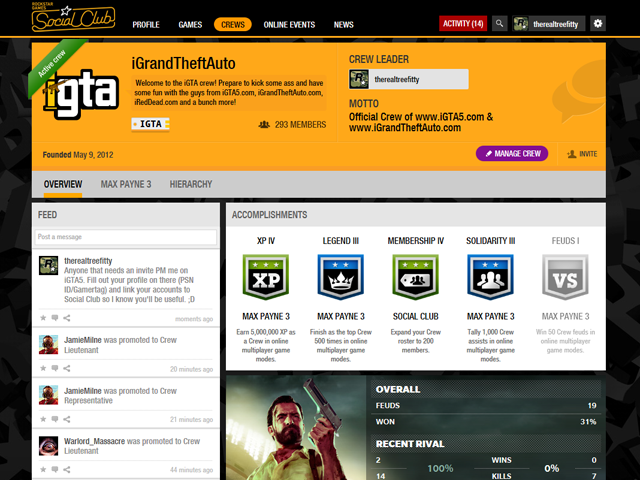Screen dimensions: 640x480
Task: Click Warlord_Massacre avatar in feed
Action: pyautogui.click(x=48, y=446)
